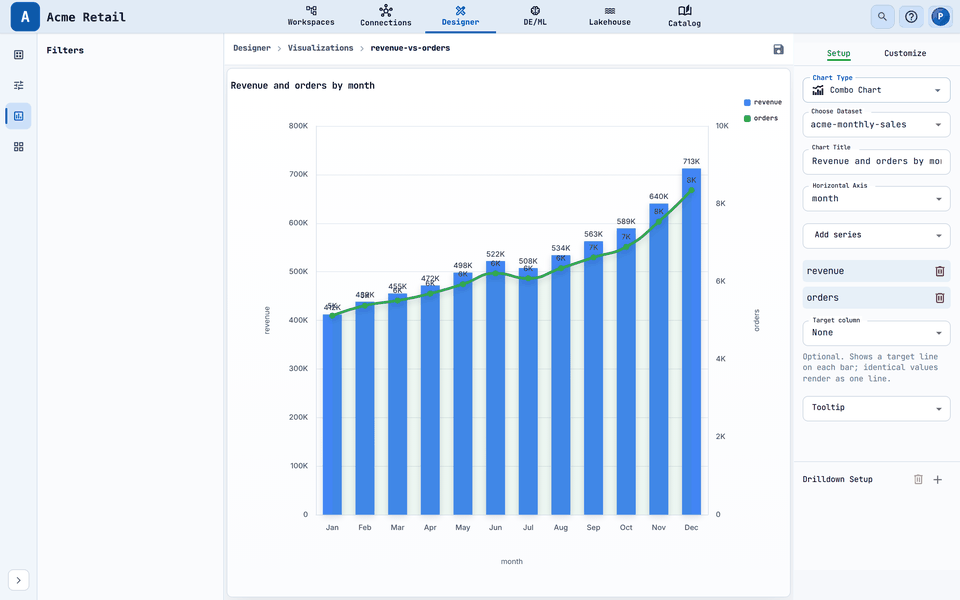The height and width of the screenshot is (600, 960).
Task: Click the '713K' data label
Action: point(691,162)
